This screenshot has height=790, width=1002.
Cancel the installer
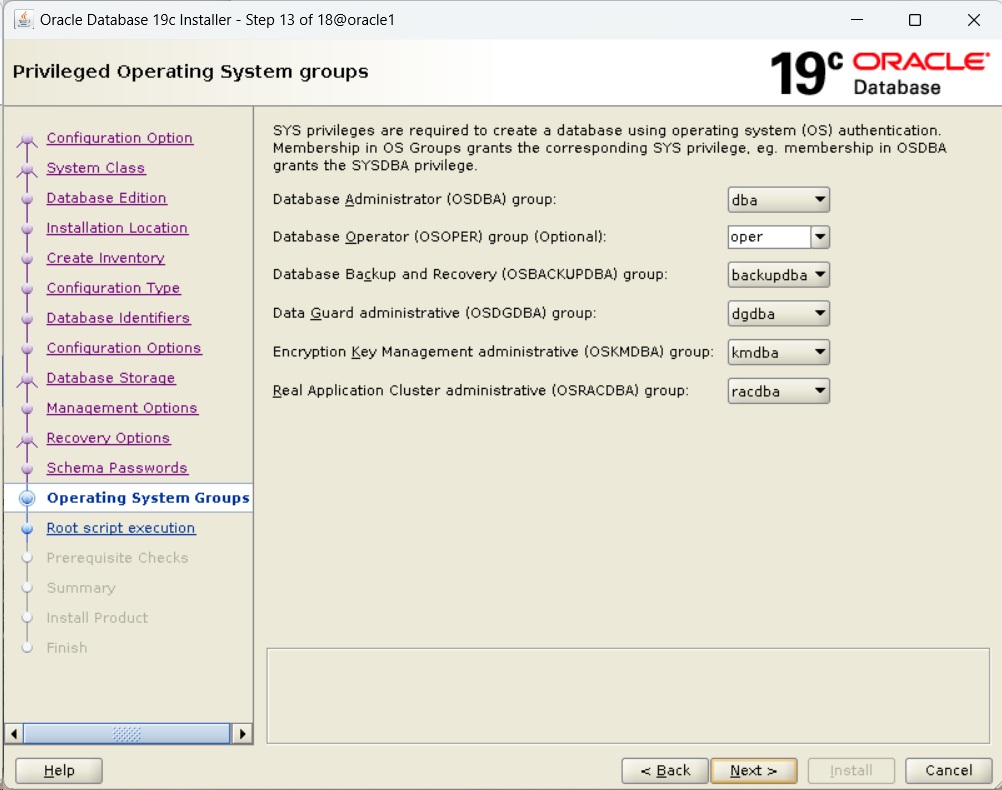(948, 771)
